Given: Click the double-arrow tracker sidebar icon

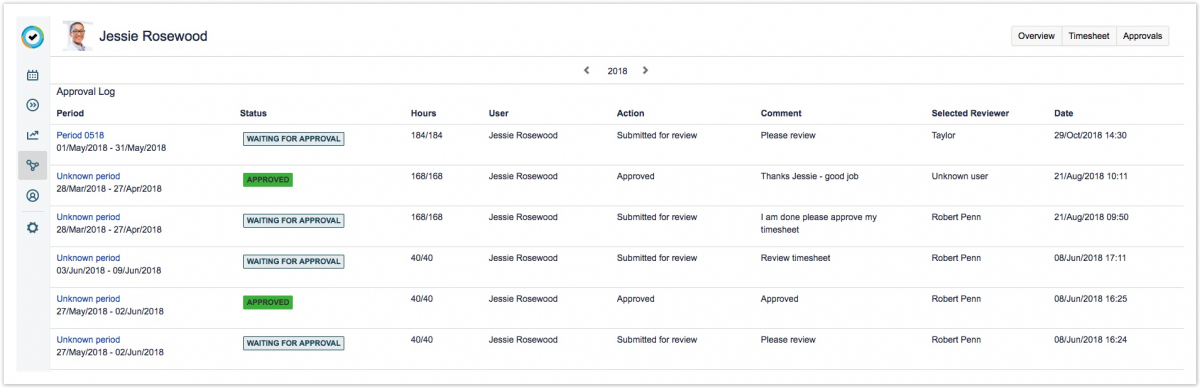Looking at the screenshot, I should (x=32, y=105).
